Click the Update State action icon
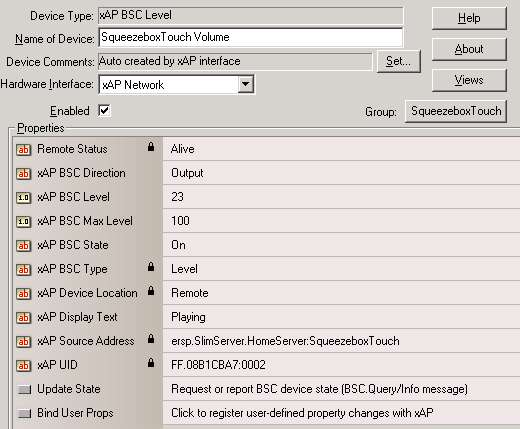The image size is (520, 429). point(24,389)
